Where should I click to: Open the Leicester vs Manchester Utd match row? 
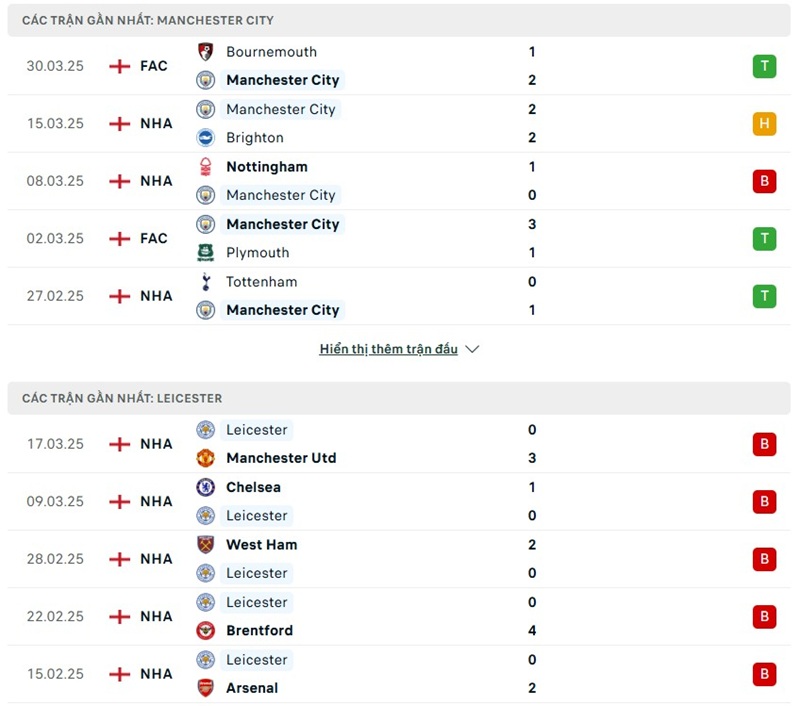tap(400, 444)
